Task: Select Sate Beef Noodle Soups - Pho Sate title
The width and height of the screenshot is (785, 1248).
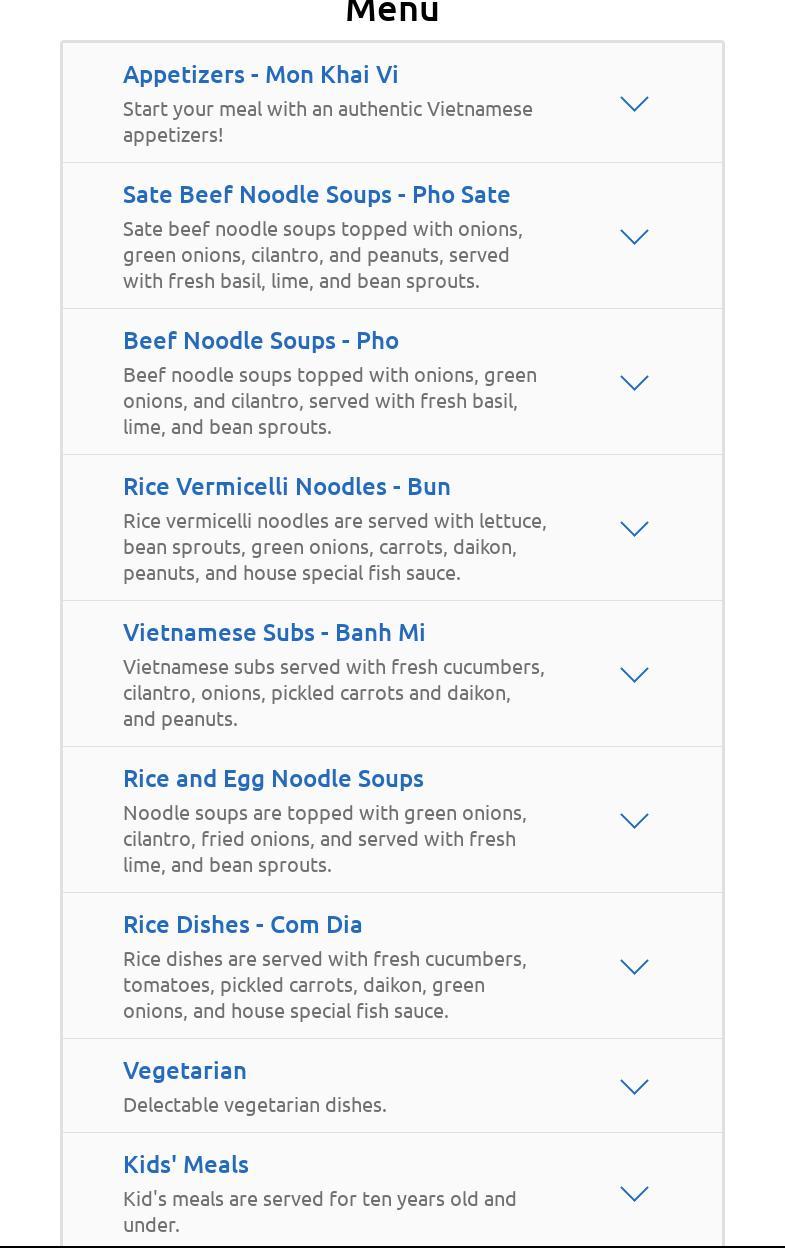Action: 316,195
